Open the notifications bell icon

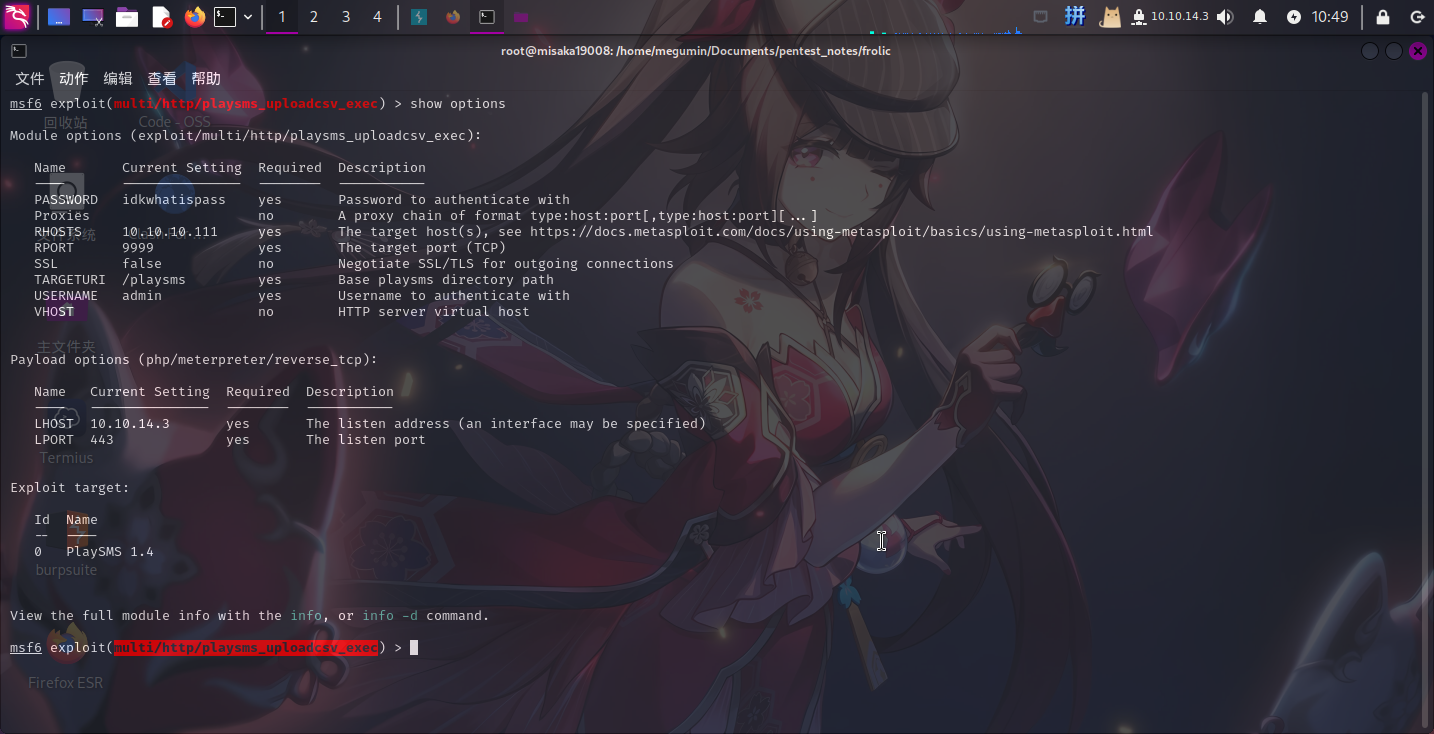click(1260, 17)
